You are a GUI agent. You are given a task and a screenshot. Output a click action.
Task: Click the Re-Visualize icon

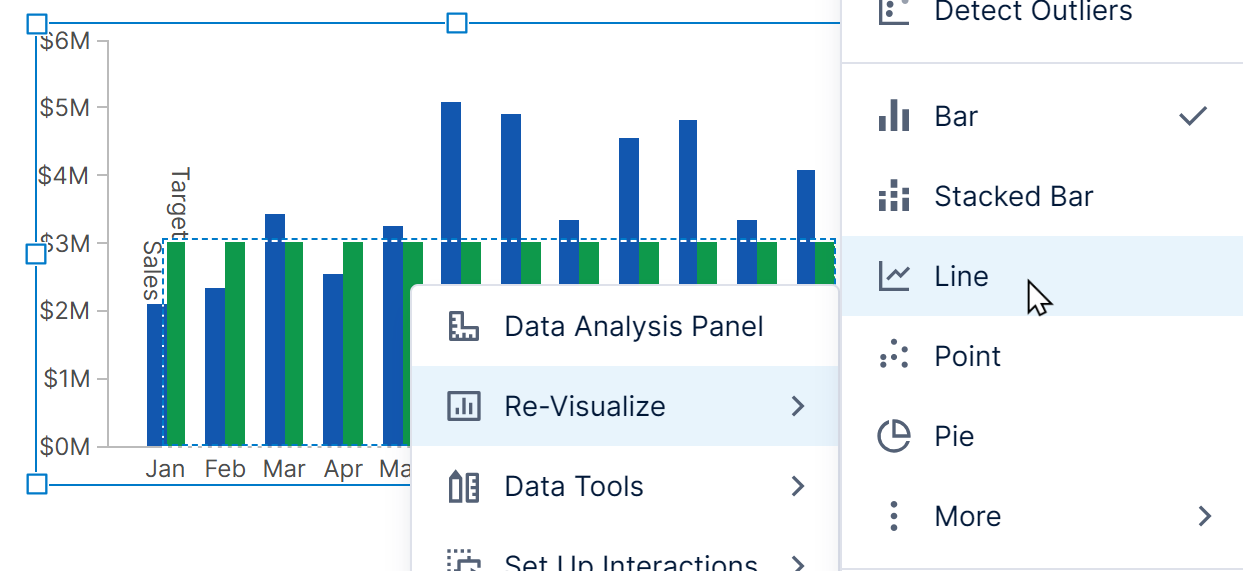pyautogui.click(x=463, y=406)
